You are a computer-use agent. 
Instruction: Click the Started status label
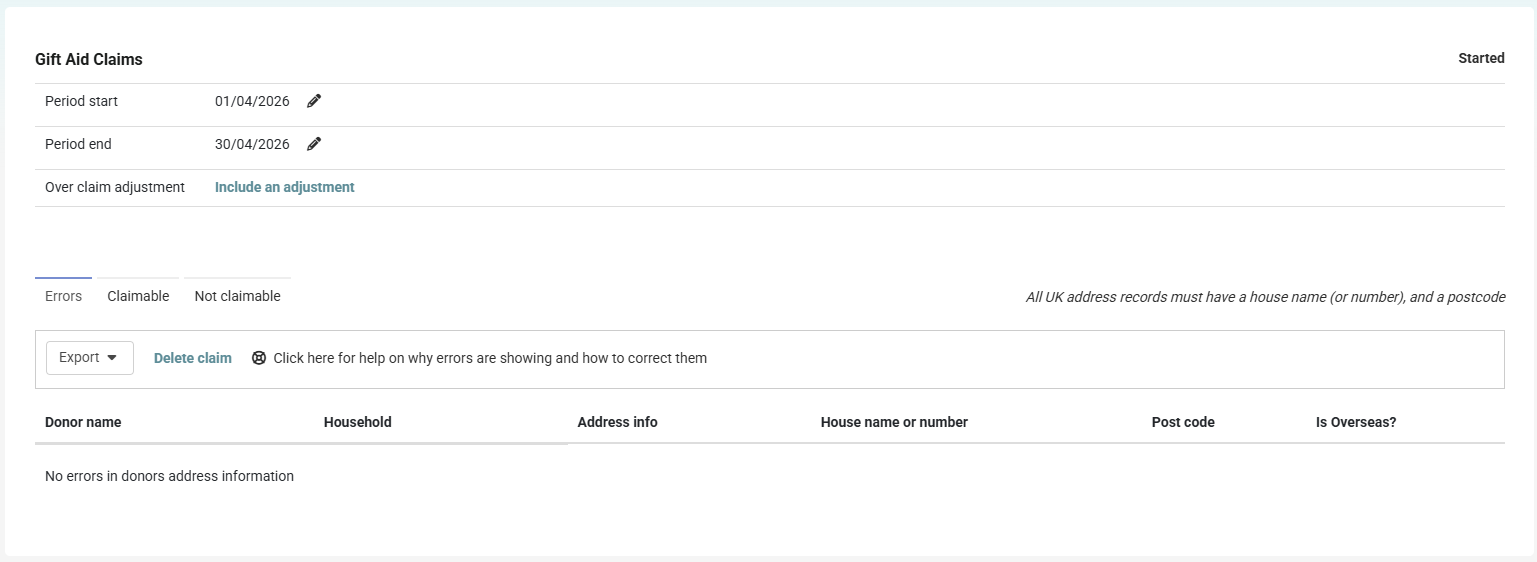coord(1481,58)
